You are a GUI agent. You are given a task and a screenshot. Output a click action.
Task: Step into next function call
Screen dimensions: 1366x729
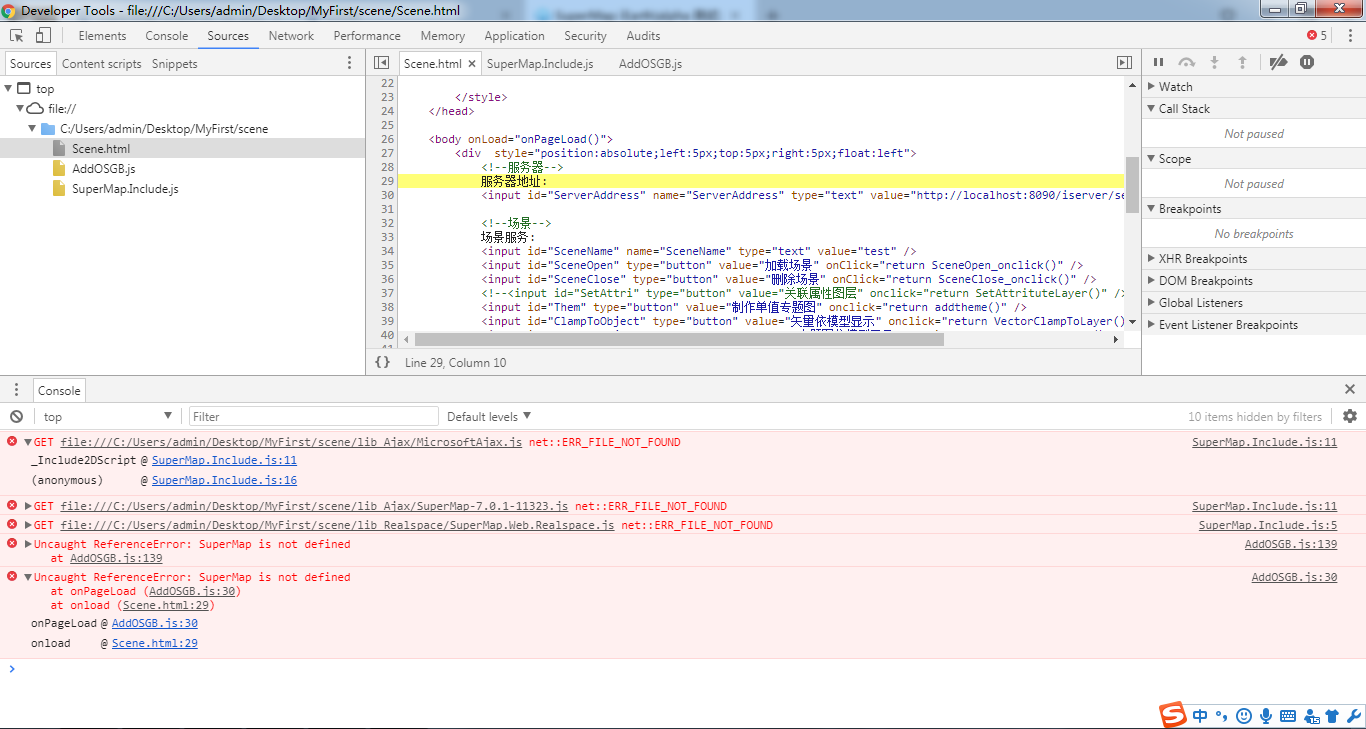point(1215,62)
